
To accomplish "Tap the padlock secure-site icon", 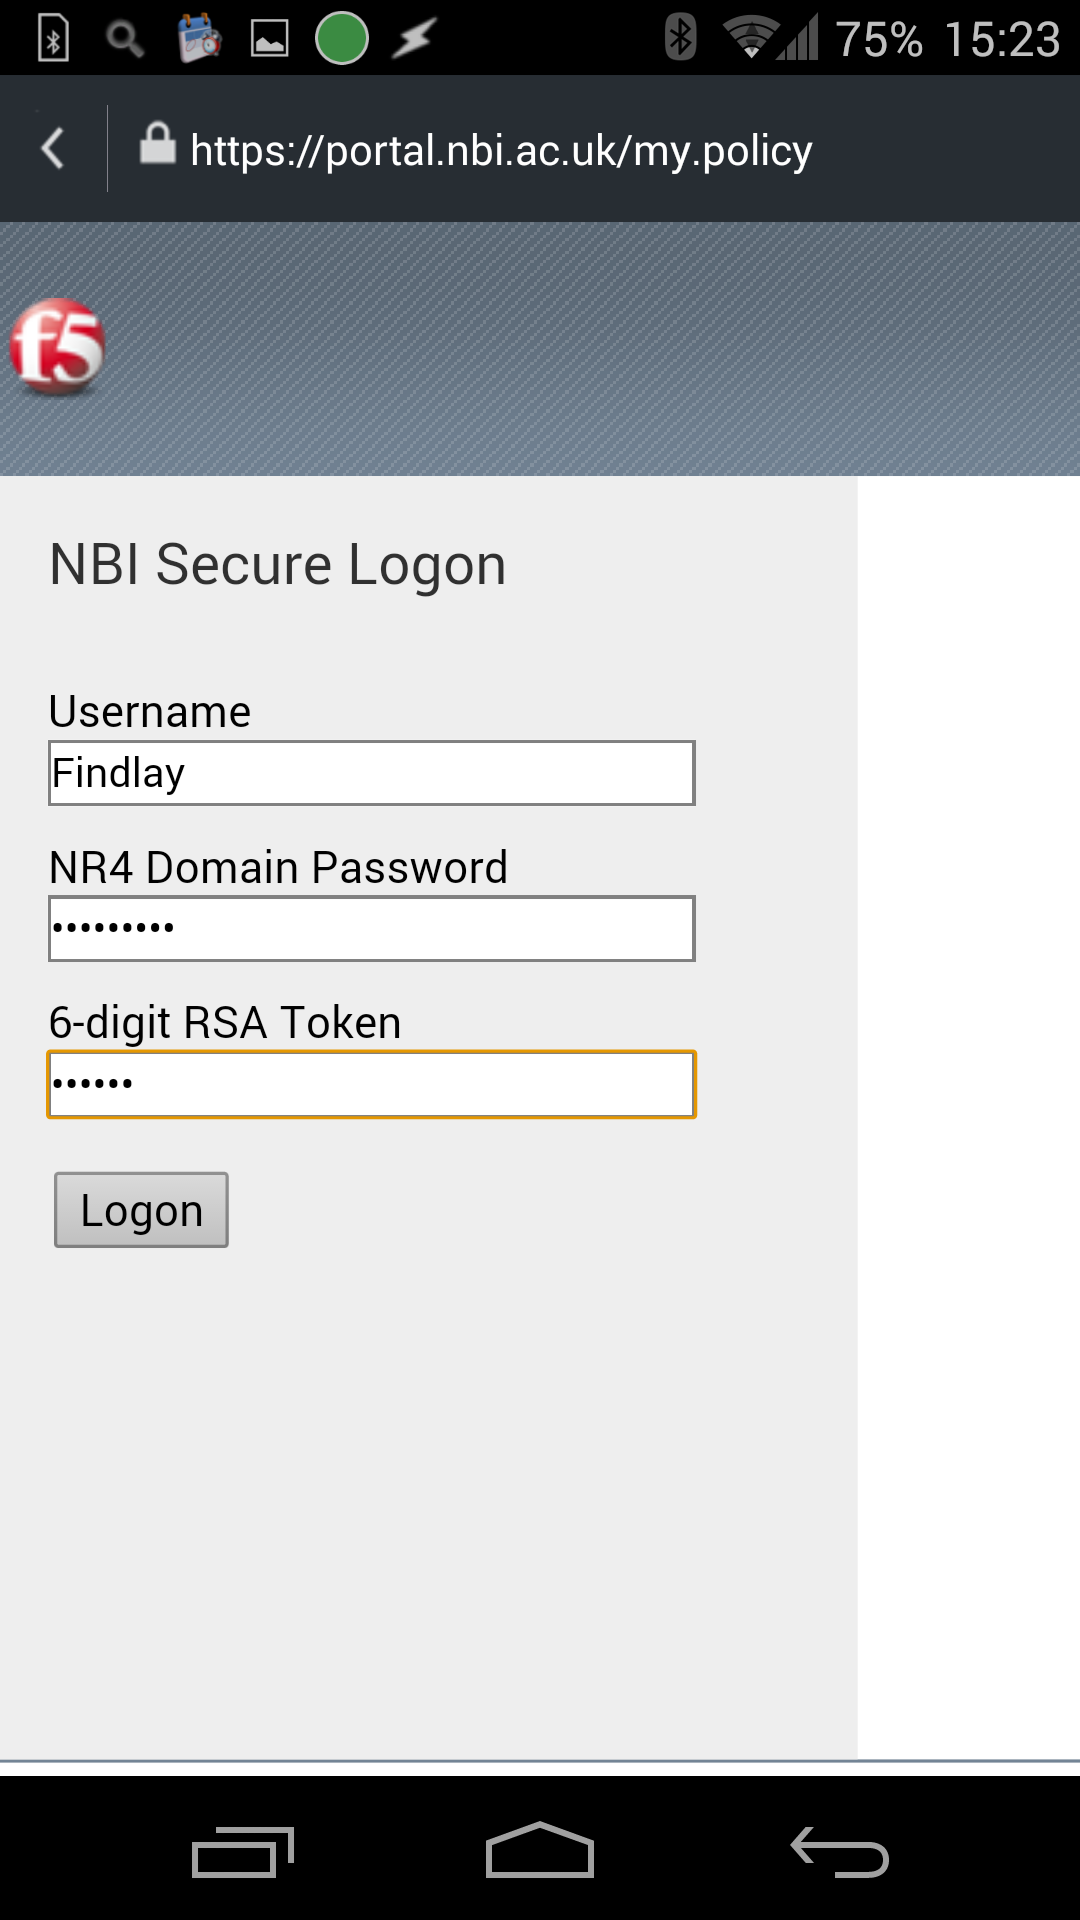I will click(158, 143).
